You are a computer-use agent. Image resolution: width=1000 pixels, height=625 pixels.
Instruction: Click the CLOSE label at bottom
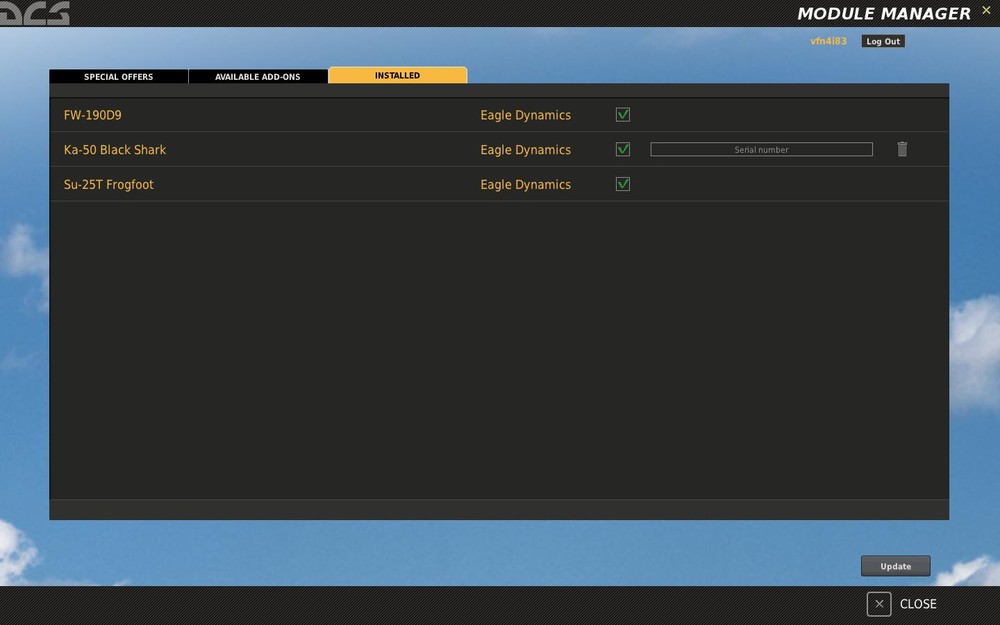(918, 604)
